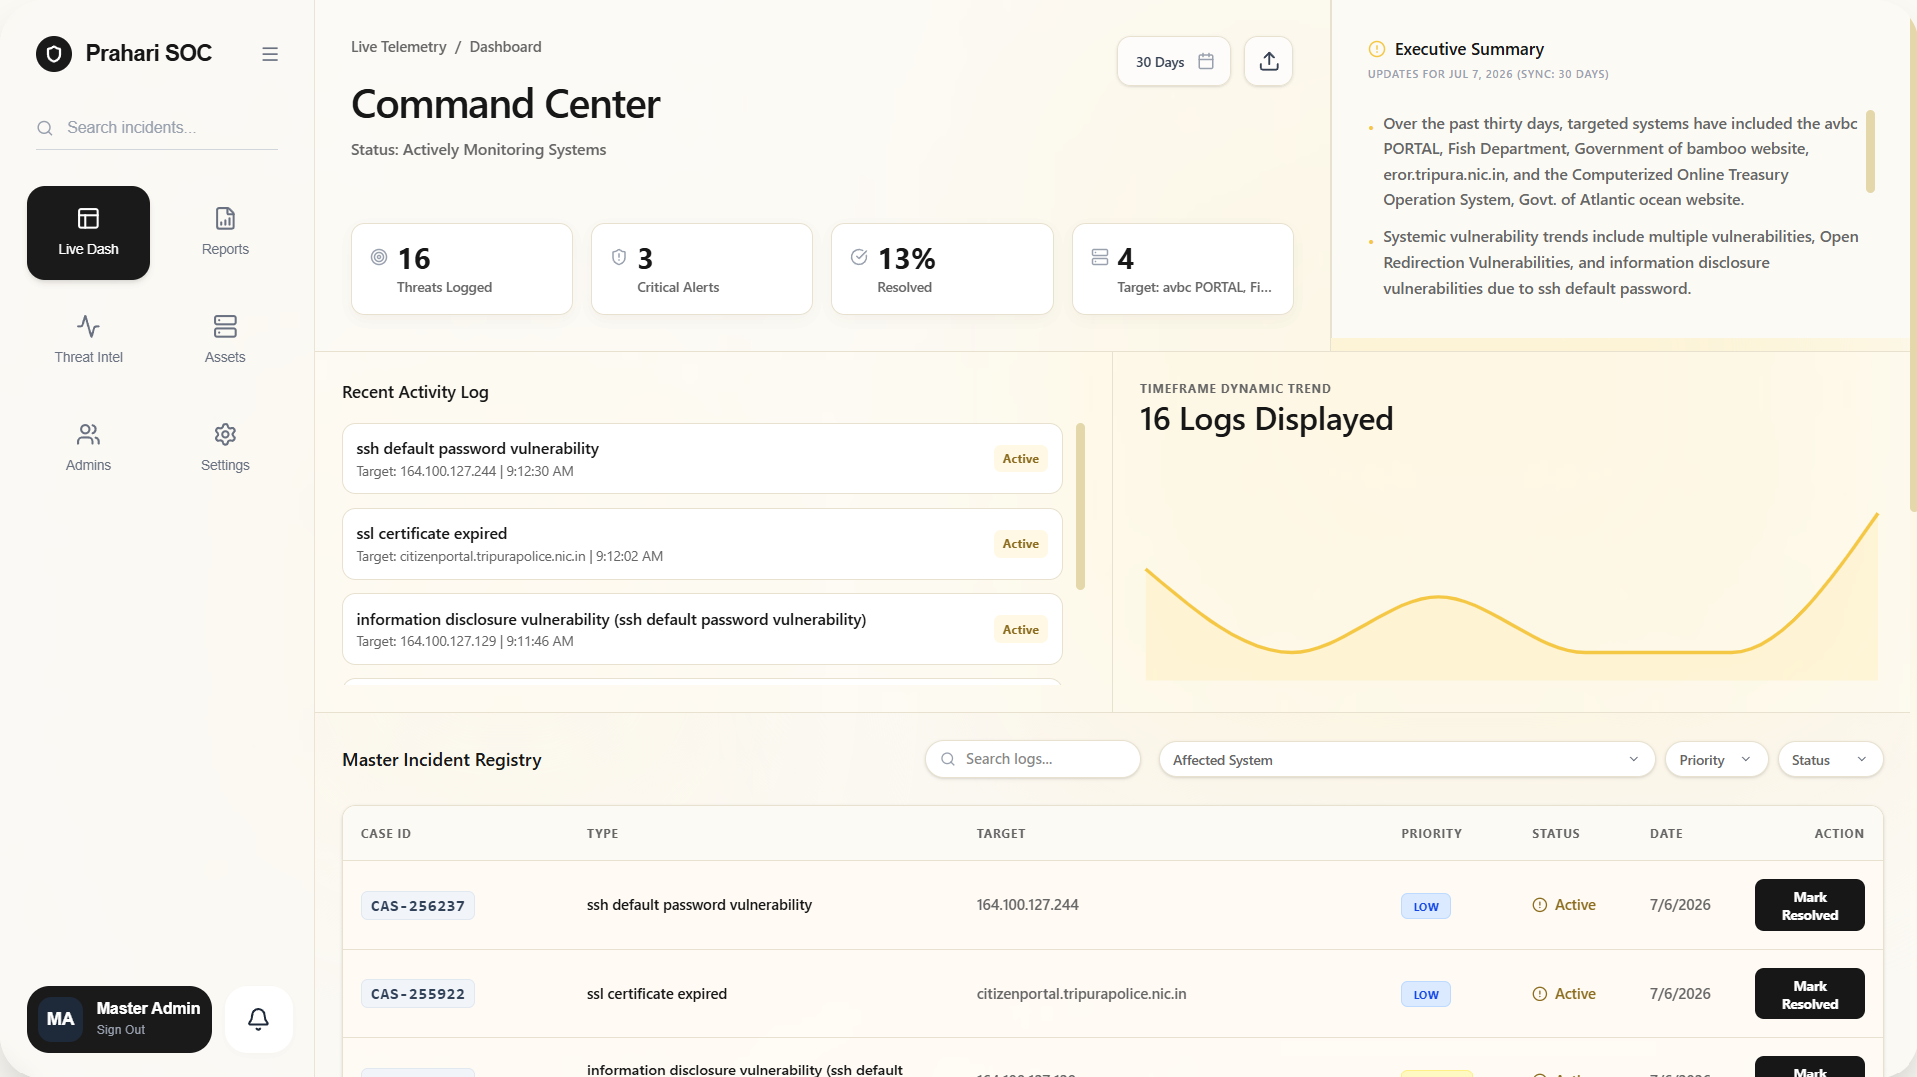Click the Critical Alerts shield icon
Image resolution: width=1917 pixels, height=1077 pixels.
[x=619, y=257]
